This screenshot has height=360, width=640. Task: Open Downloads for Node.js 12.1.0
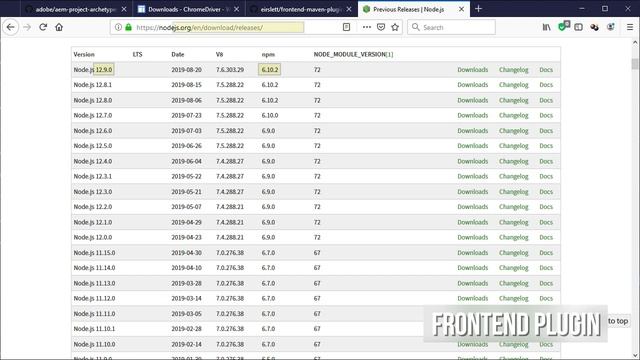tap(472, 222)
